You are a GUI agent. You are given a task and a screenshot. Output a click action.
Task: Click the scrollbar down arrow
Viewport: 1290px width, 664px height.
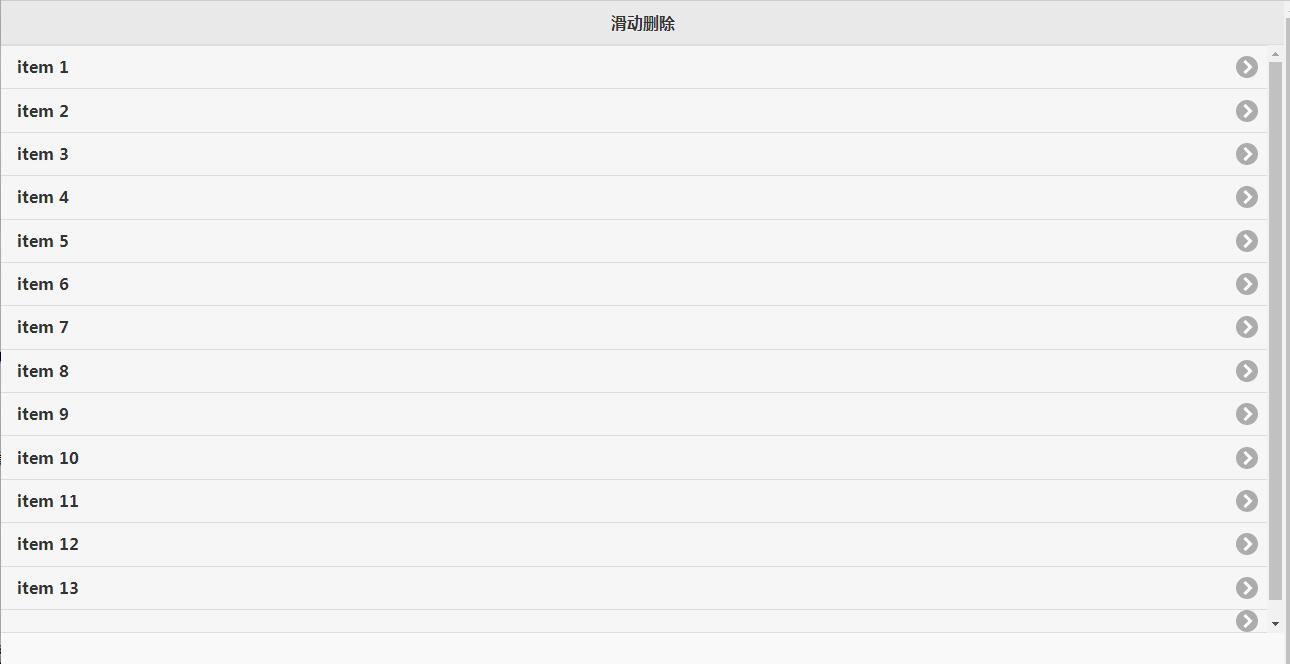(x=1275, y=623)
